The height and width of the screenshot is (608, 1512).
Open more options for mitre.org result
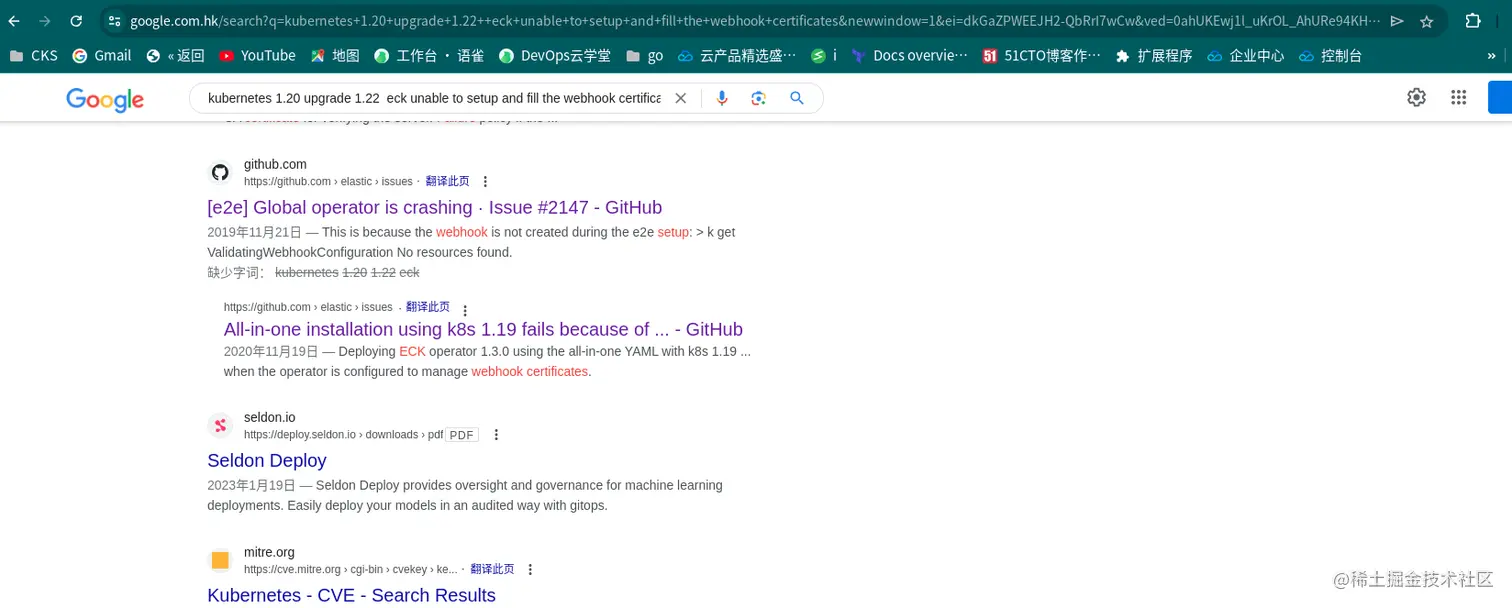pos(530,570)
